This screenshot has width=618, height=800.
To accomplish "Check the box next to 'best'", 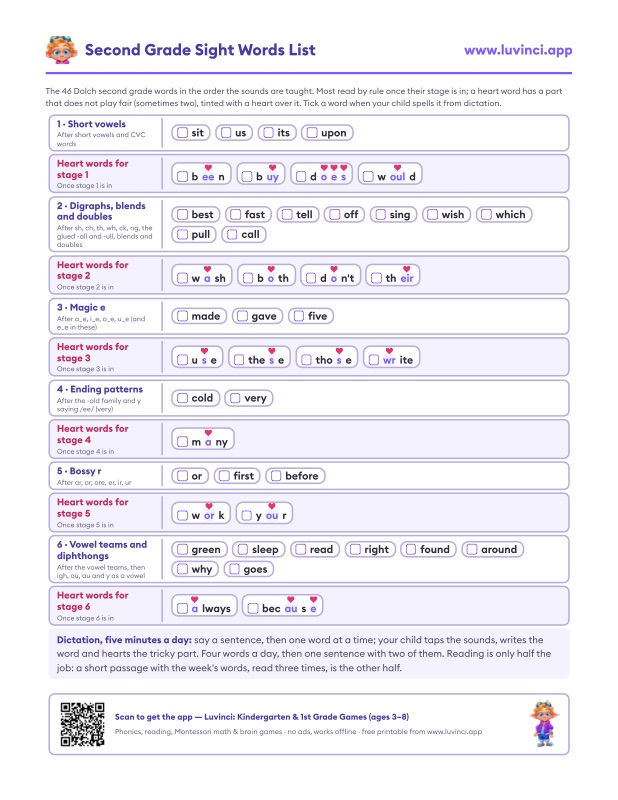I will pos(182,214).
